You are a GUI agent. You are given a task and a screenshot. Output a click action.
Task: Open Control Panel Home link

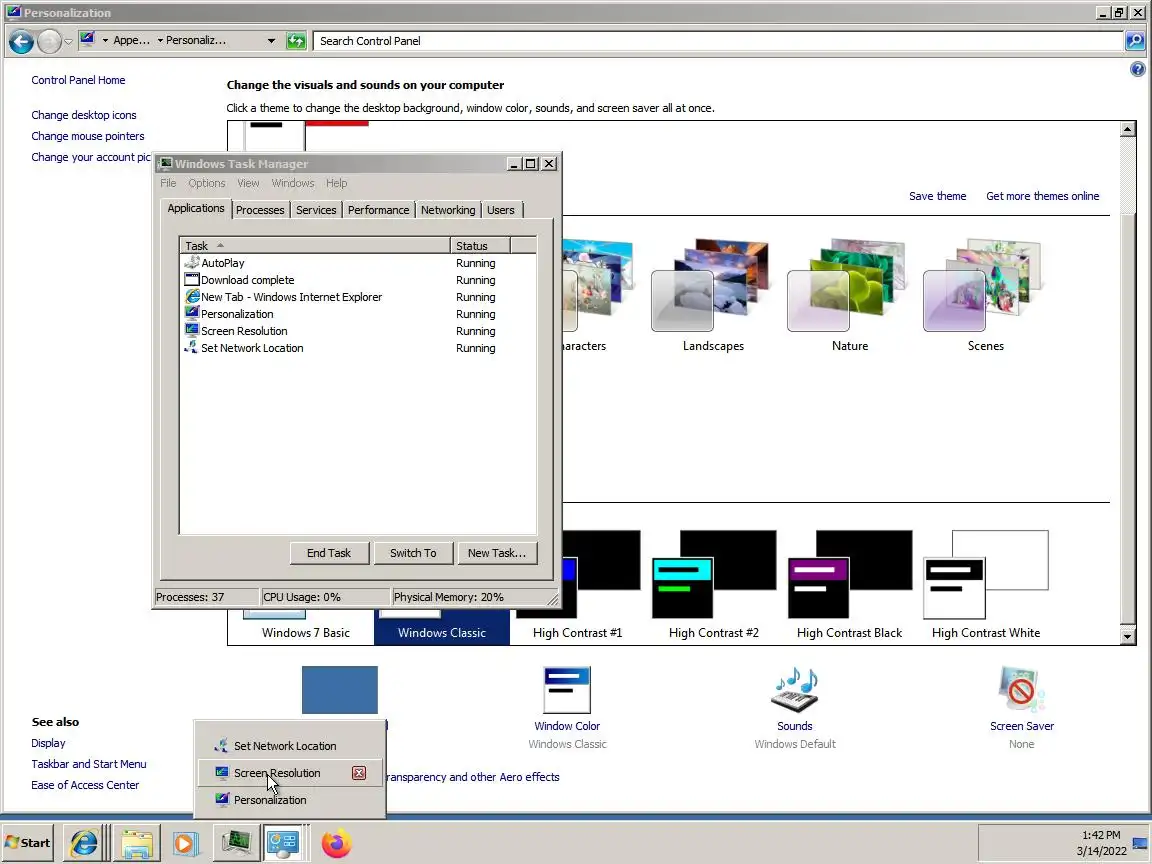[x=78, y=80]
